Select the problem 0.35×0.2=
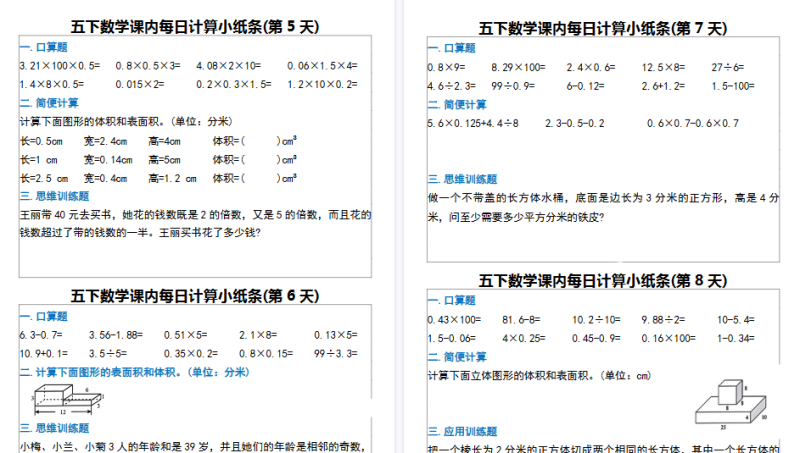800x453 pixels. 191,354
